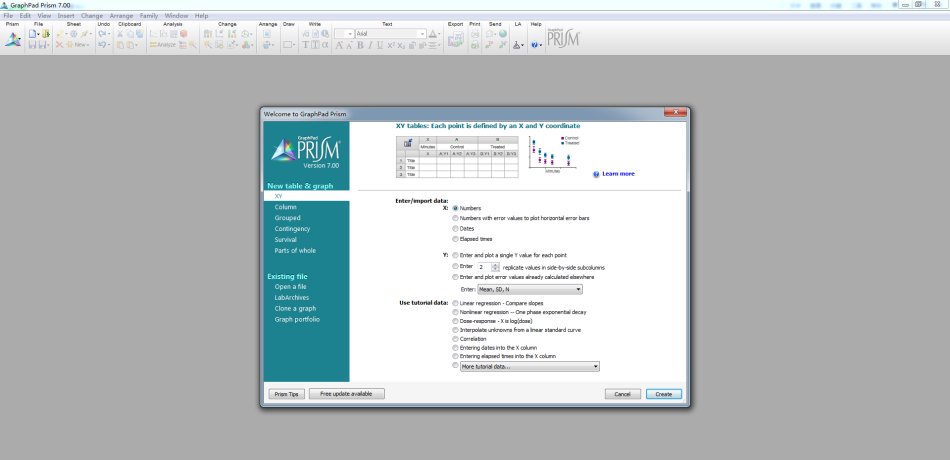Click the Cut icon in Clipboard group
This screenshot has height=460, width=950.
(x=120, y=34)
